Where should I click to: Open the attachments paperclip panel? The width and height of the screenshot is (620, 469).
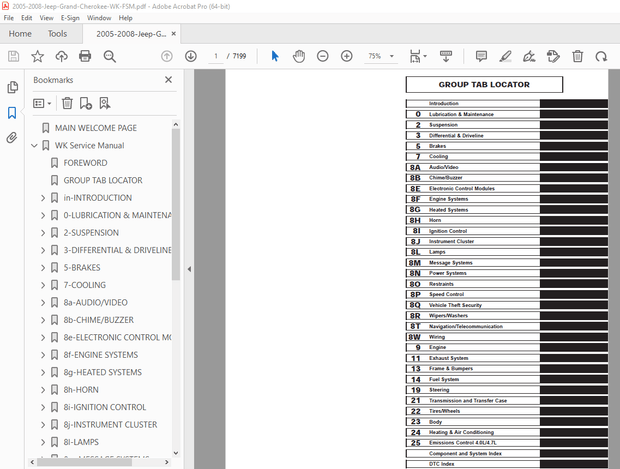pyautogui.click(x=12, y=138)
